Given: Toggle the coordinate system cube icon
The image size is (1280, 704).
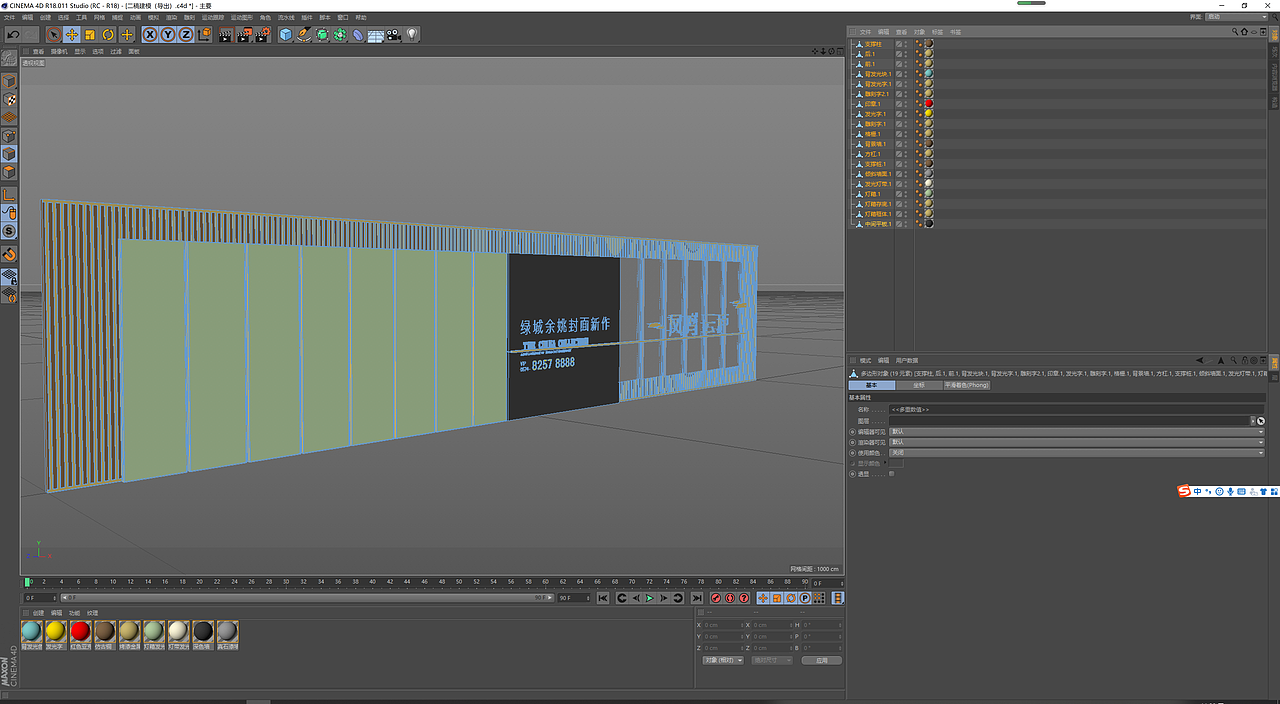Looking at the screenshot, I should click(204, 35).
